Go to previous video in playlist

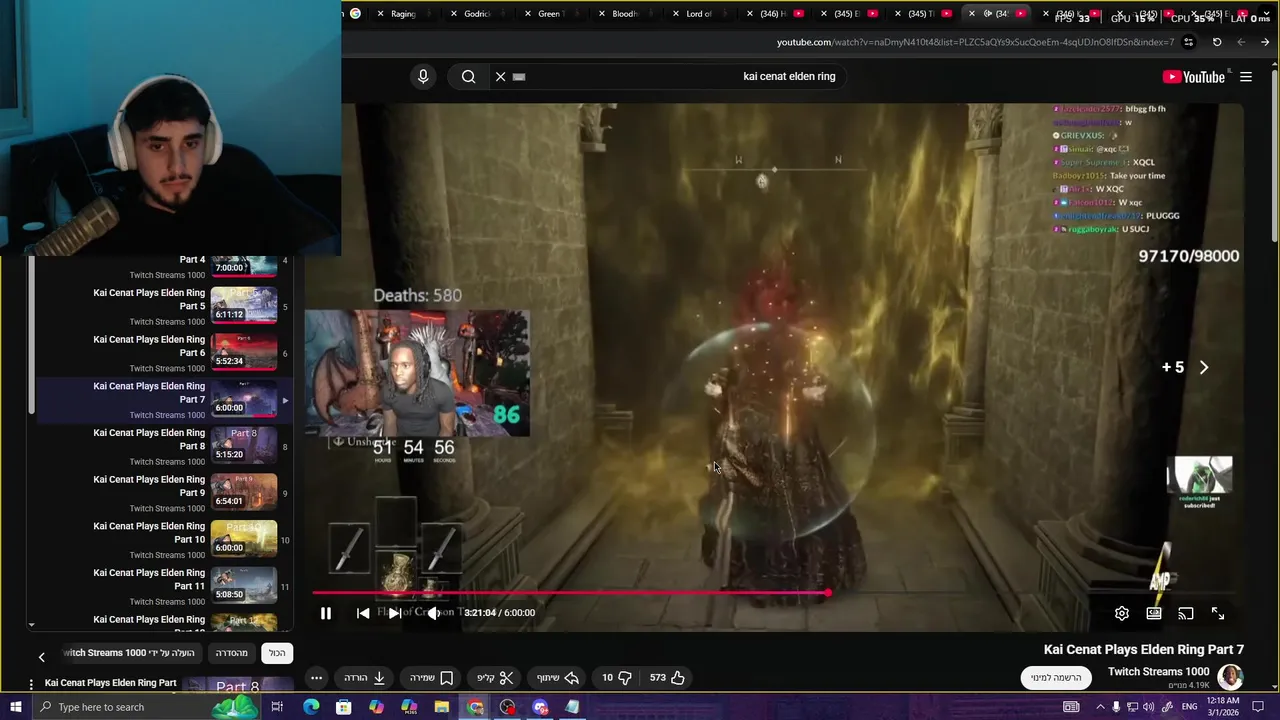point(363,613)
